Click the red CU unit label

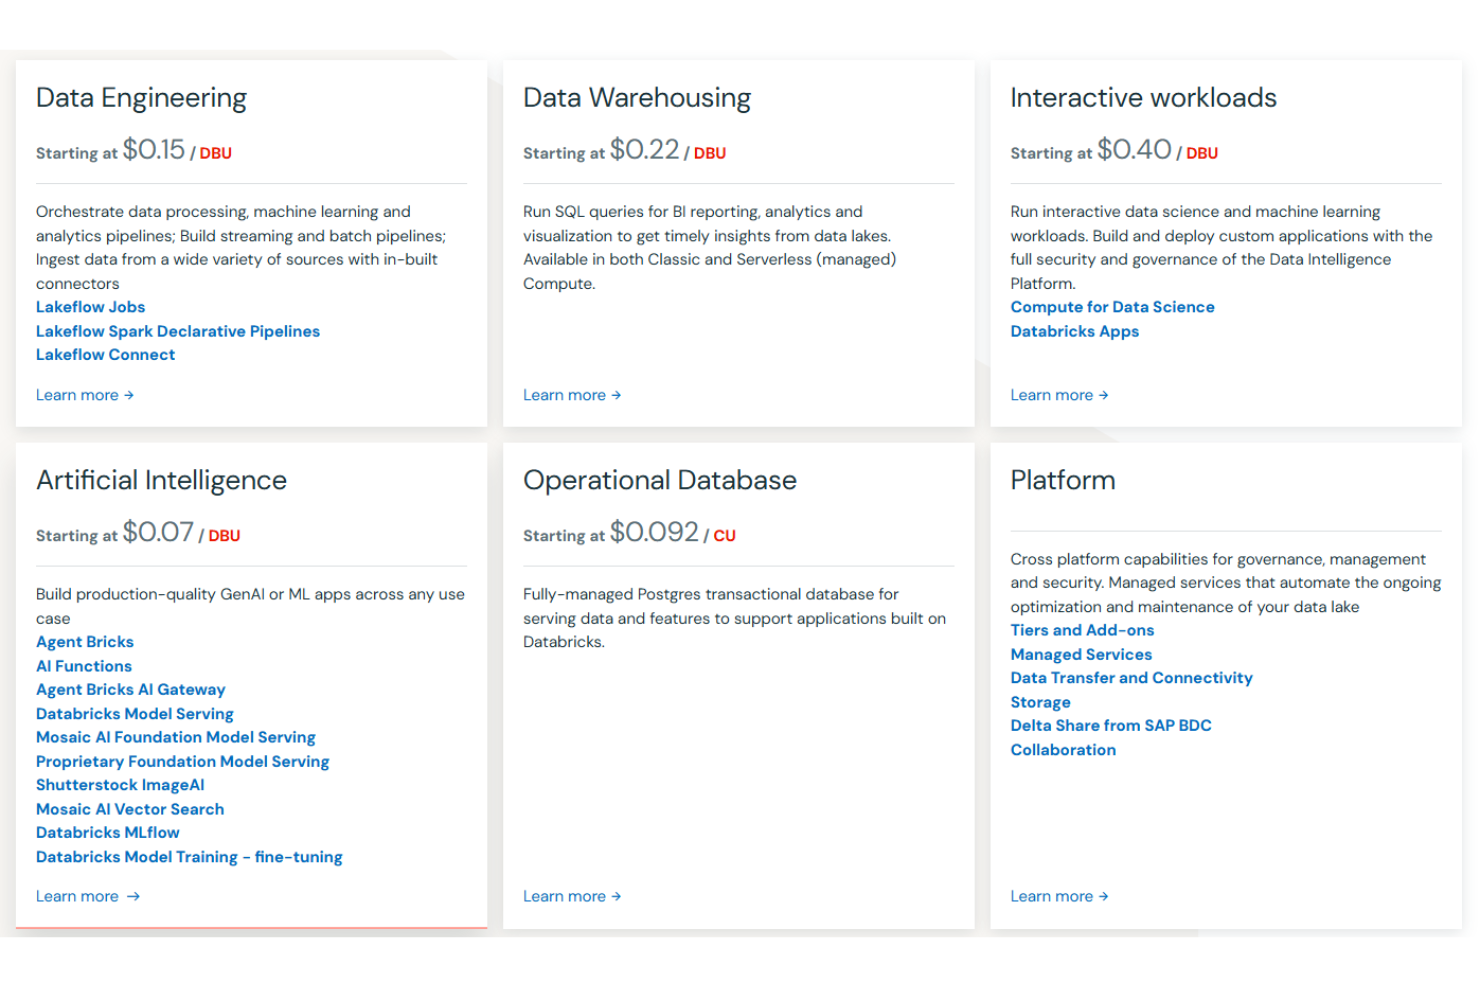coord(724,536)
